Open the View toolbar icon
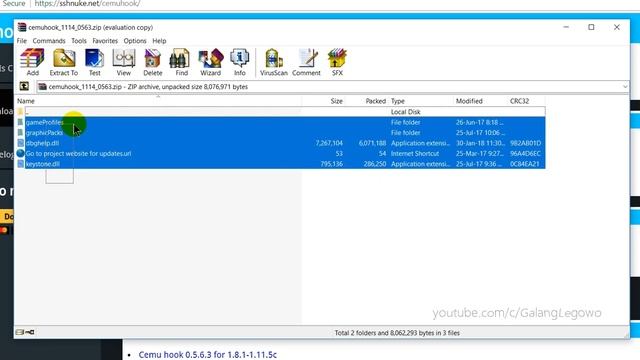The image size is (640, 360). pos(124,62)
